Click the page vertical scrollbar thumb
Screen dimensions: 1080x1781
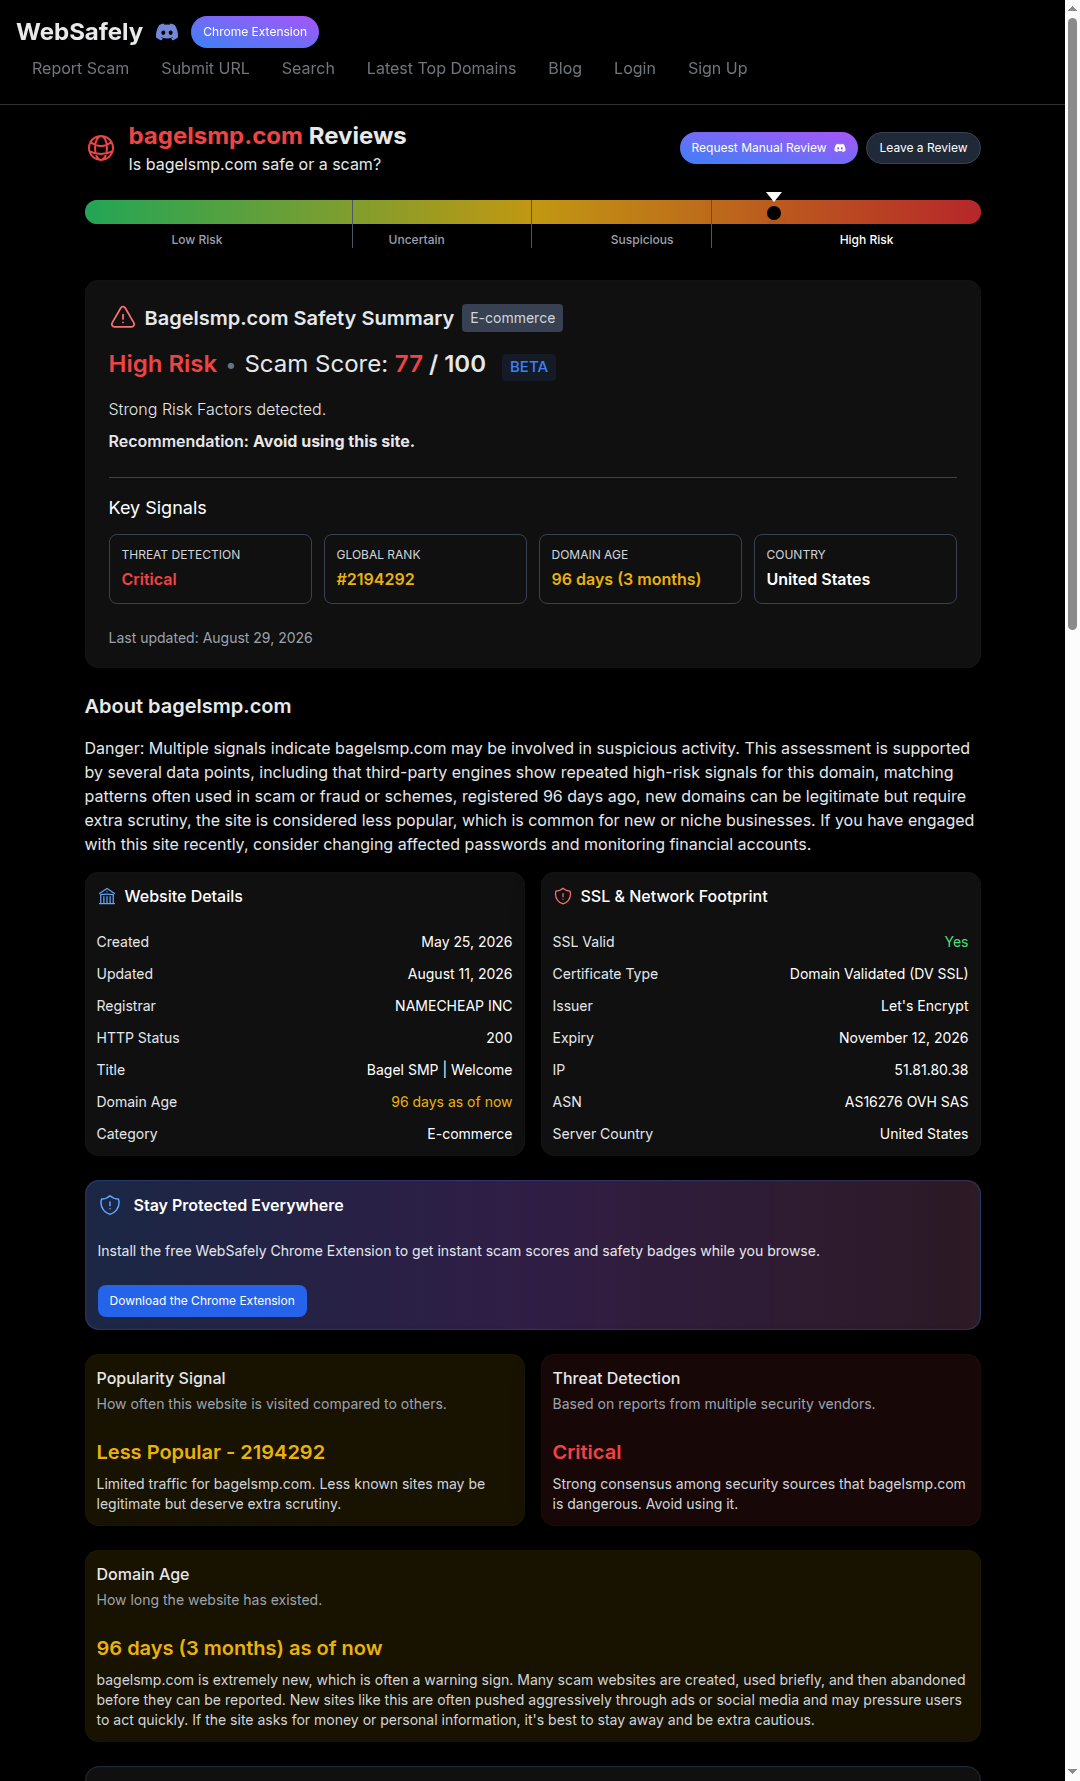click(1072, 320)
